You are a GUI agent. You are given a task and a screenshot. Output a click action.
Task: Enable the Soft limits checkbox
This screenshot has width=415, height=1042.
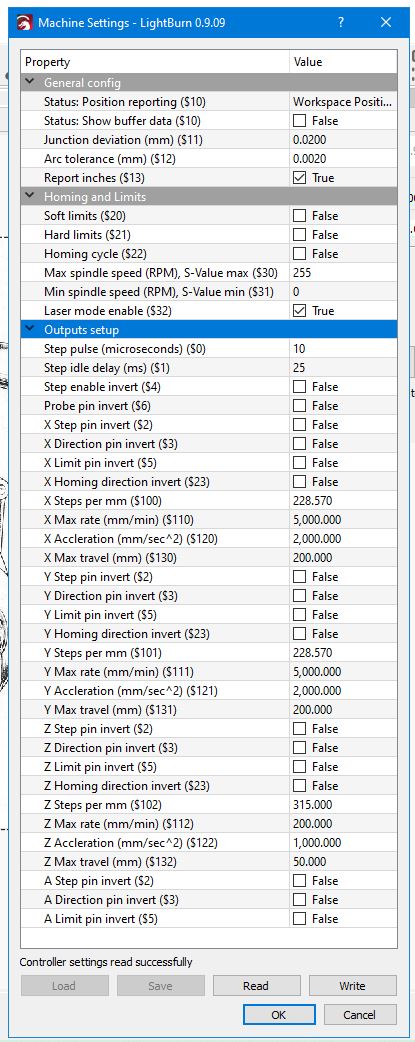click(x=299, y=216)
